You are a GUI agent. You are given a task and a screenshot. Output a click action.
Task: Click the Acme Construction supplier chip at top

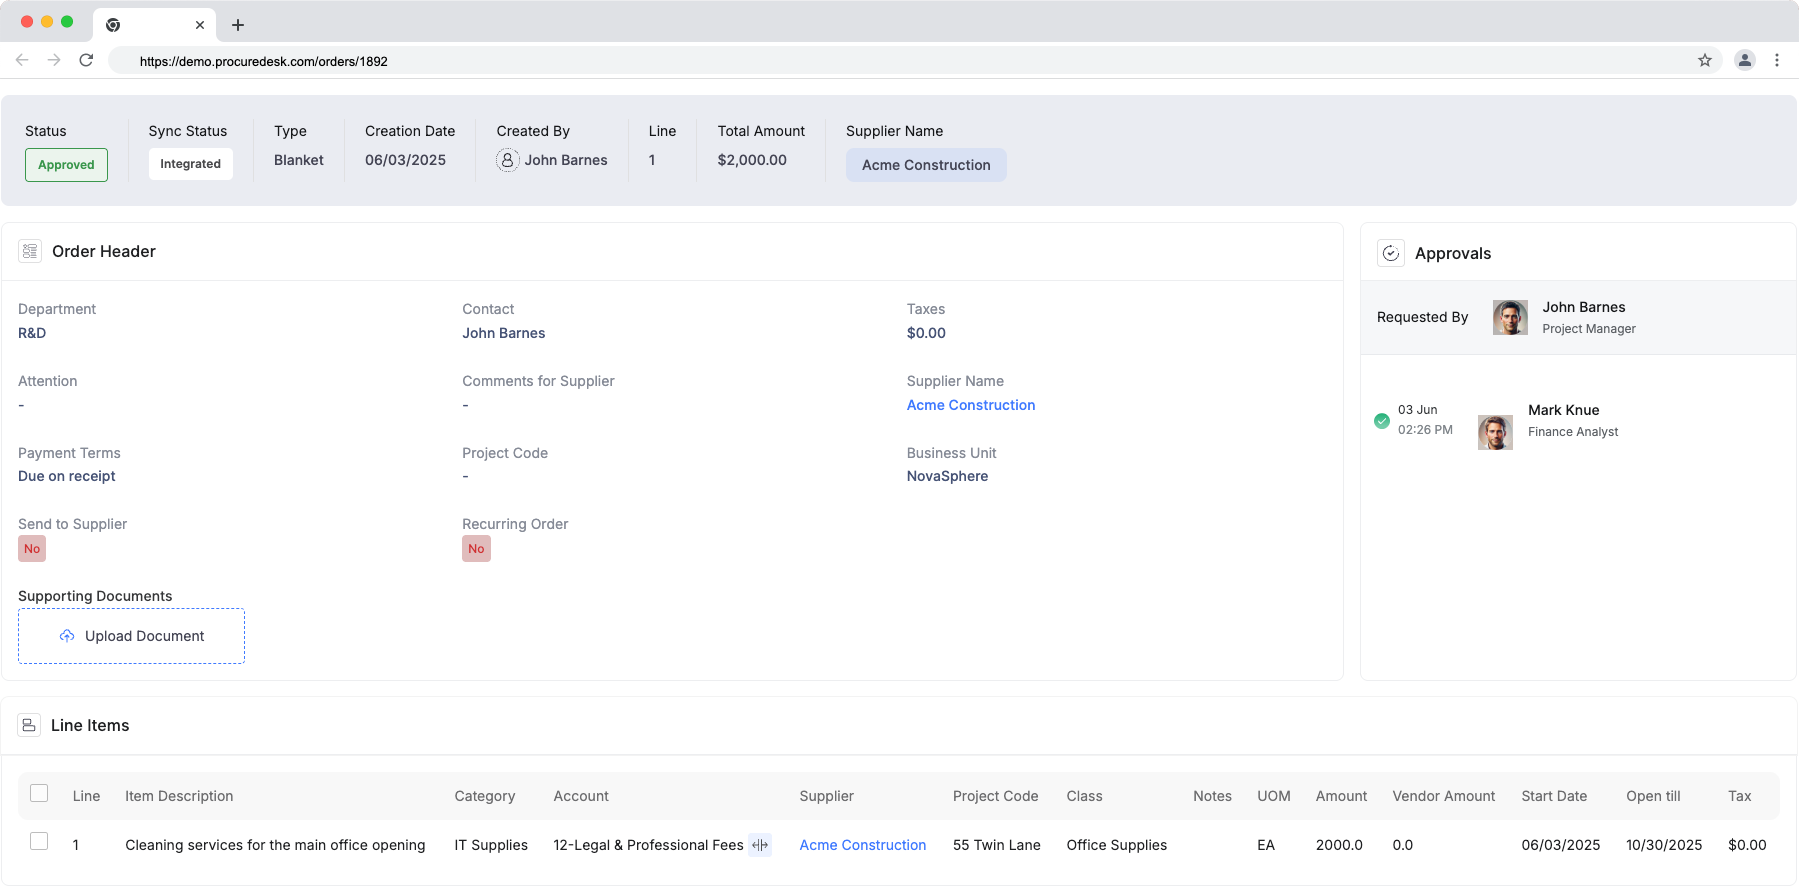click(x=926, y=165)
